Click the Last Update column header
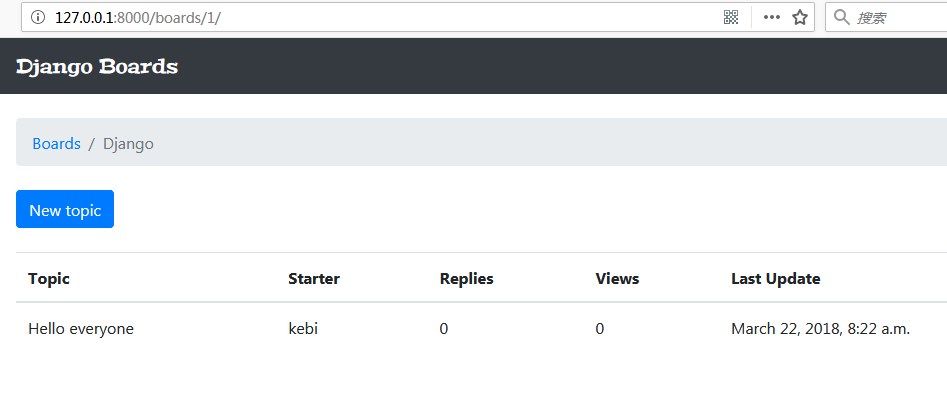The image size is (947, 419). (x=775, y=279)
